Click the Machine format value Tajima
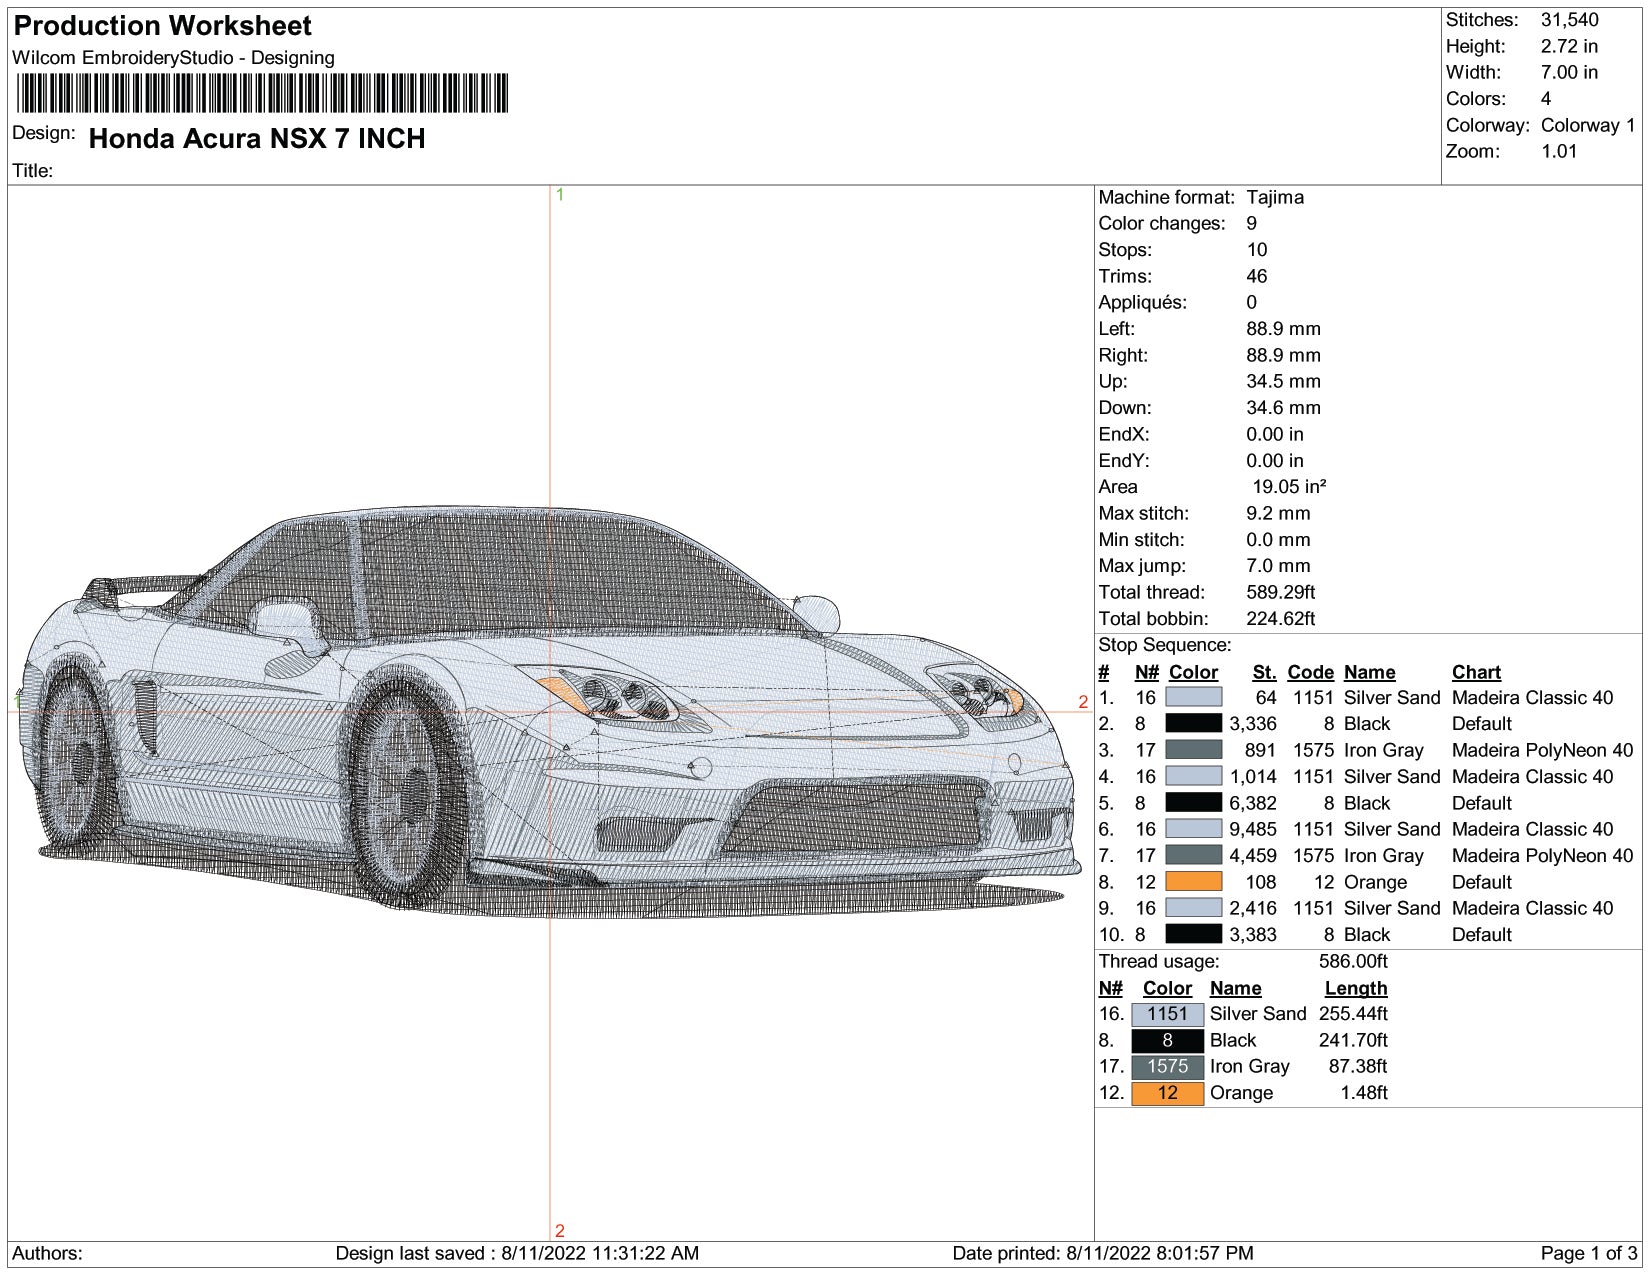The image size is (1650, 1275). click(x=1275, y=197)
